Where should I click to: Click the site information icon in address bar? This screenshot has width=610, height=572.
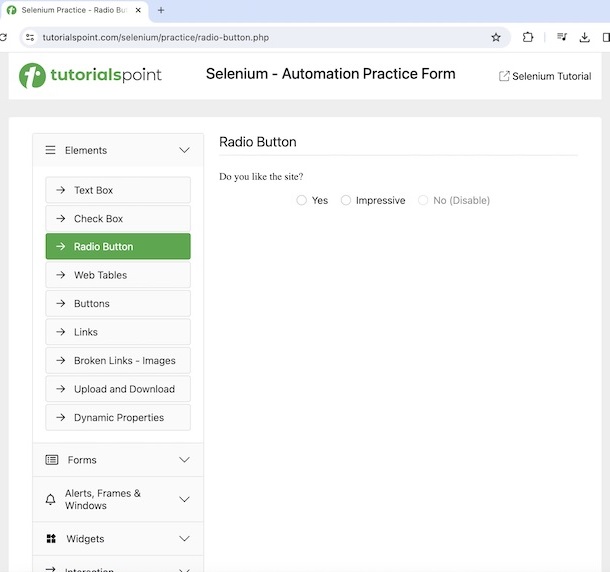pyautogui.click(x=30, y=37)
